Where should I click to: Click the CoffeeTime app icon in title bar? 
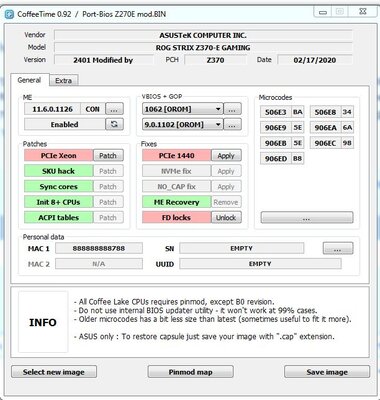tap(9, 14)
